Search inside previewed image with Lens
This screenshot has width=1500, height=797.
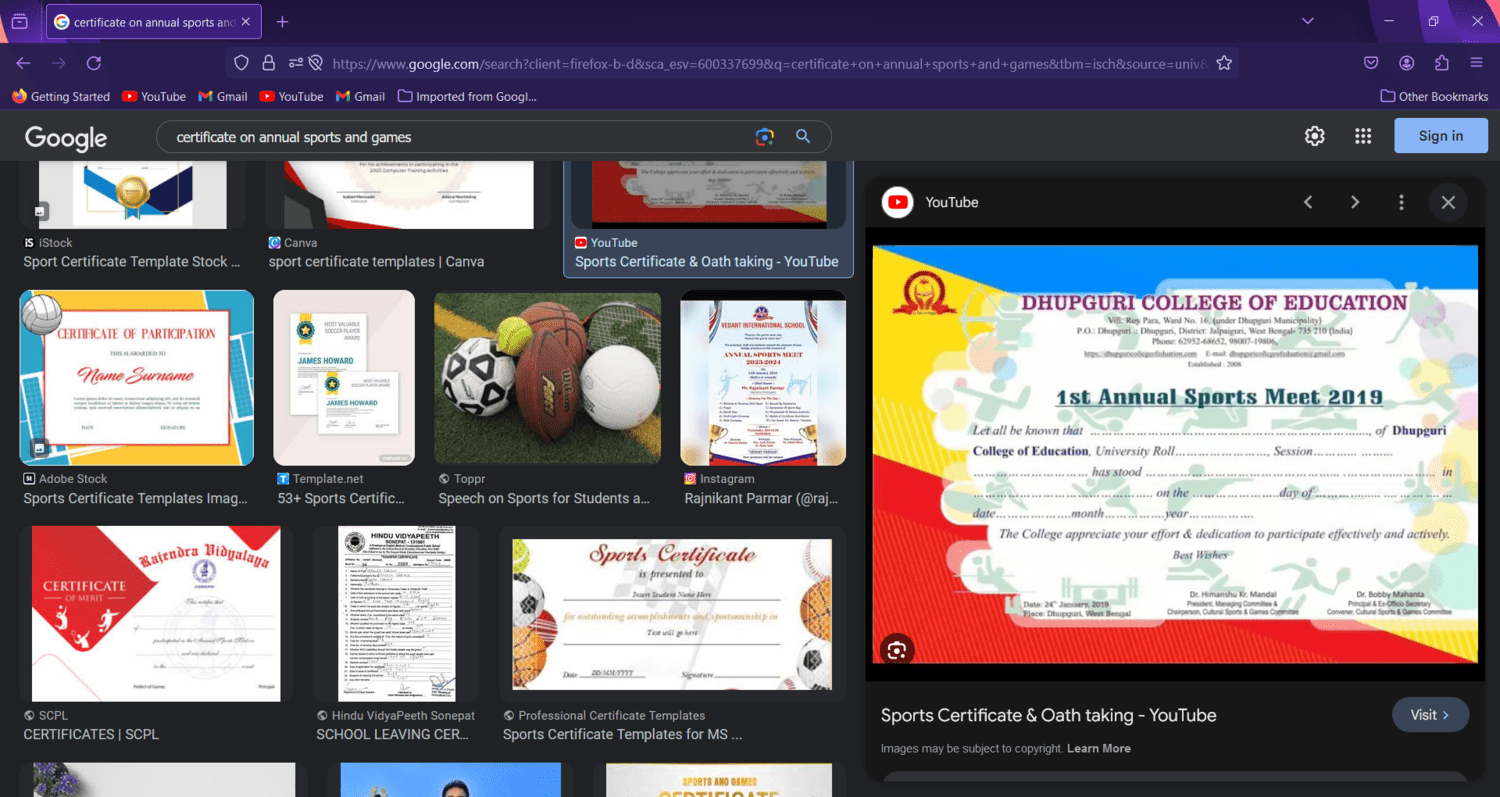(897, 650)
